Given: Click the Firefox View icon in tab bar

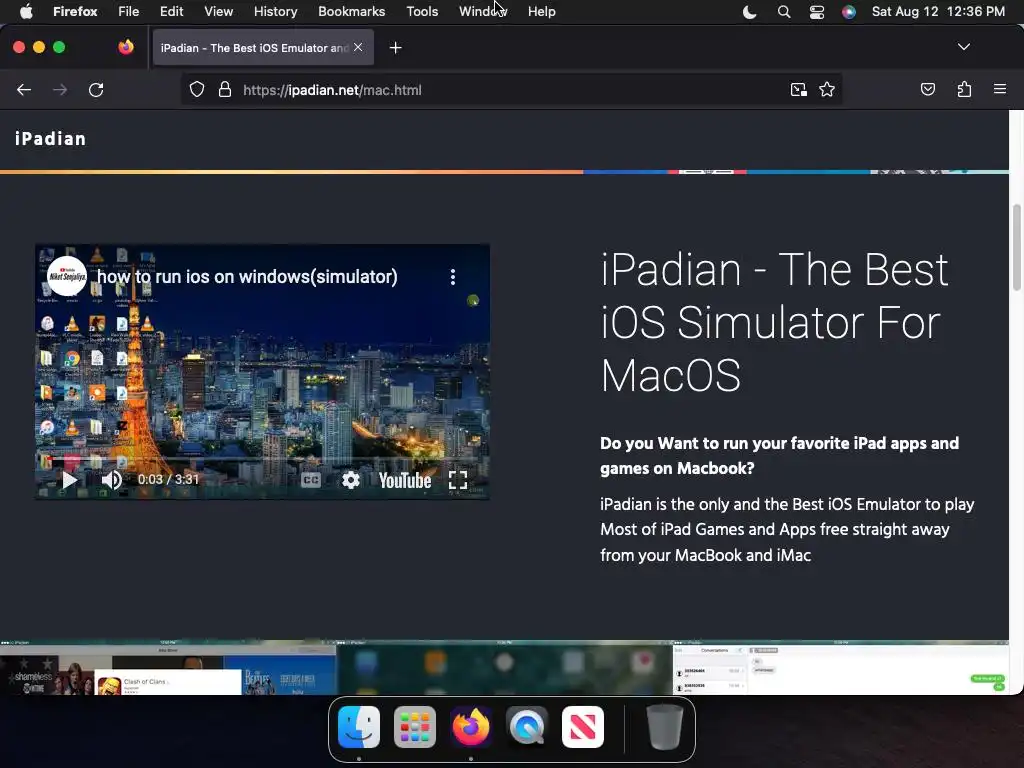Looking at the screenshot, I should (125, 47).
